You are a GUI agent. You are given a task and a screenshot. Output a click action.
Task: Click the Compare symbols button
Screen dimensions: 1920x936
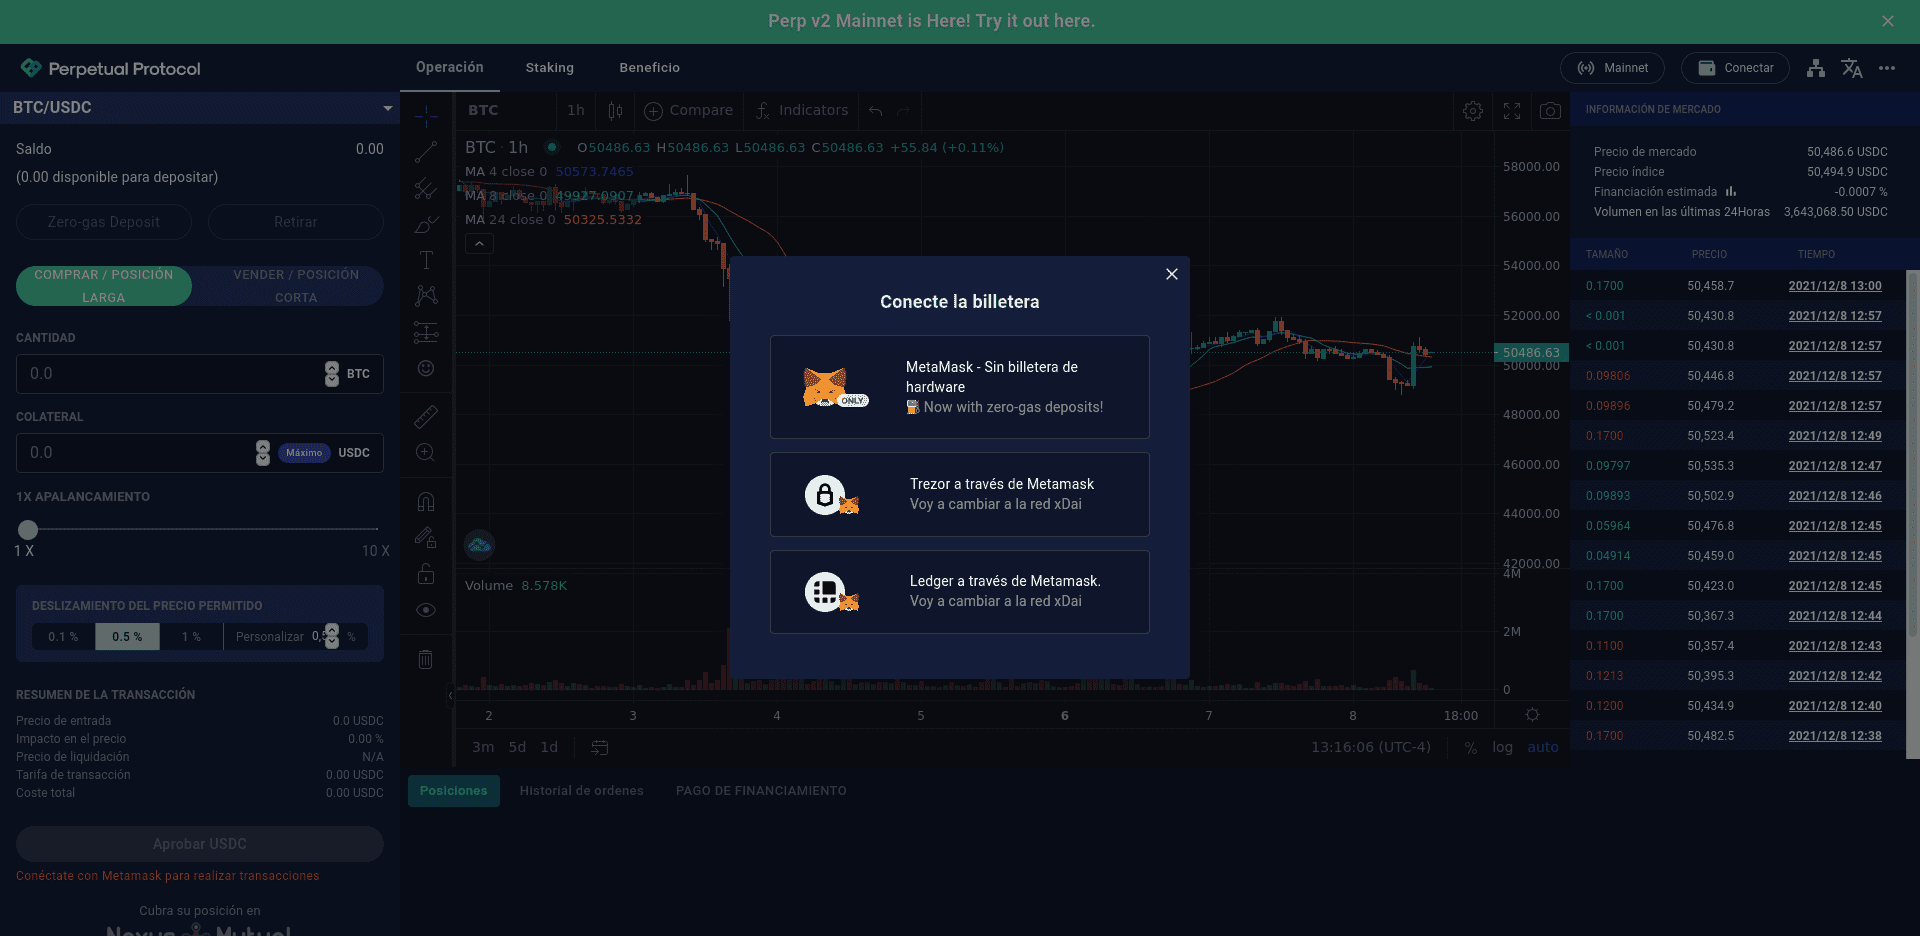click(x=689, y=111)
